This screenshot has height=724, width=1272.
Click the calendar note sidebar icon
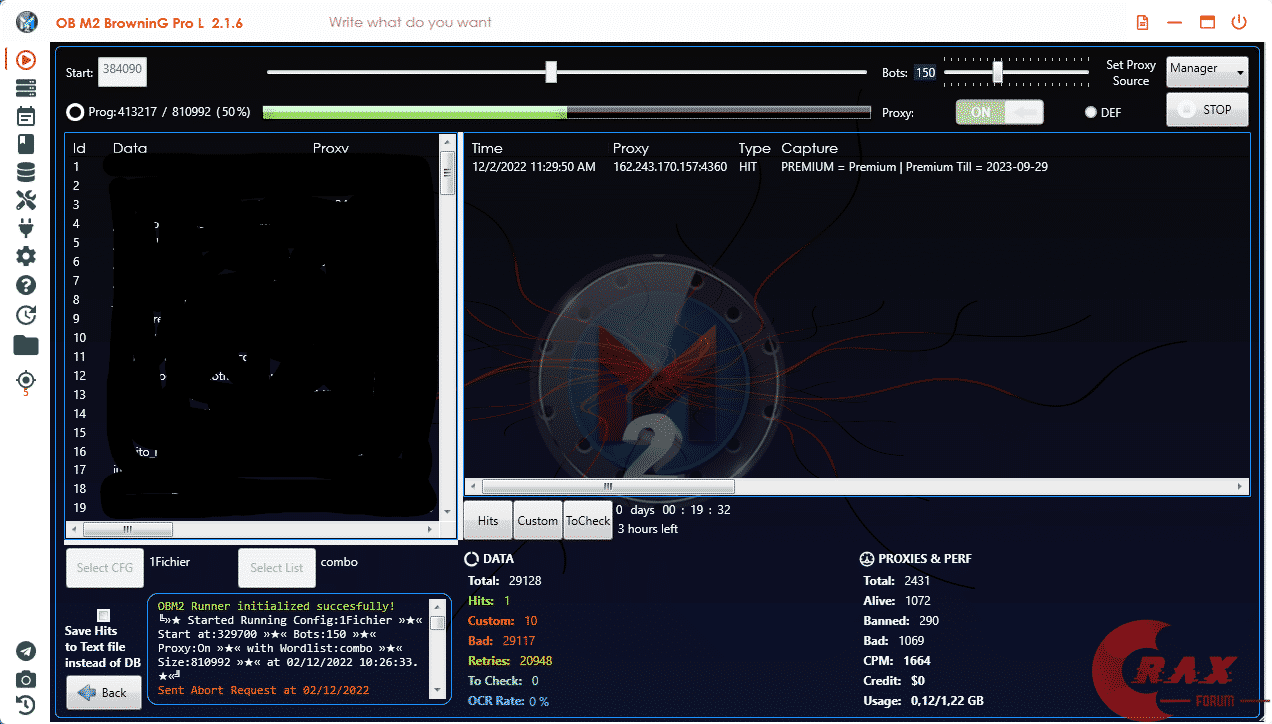(26, 116)
